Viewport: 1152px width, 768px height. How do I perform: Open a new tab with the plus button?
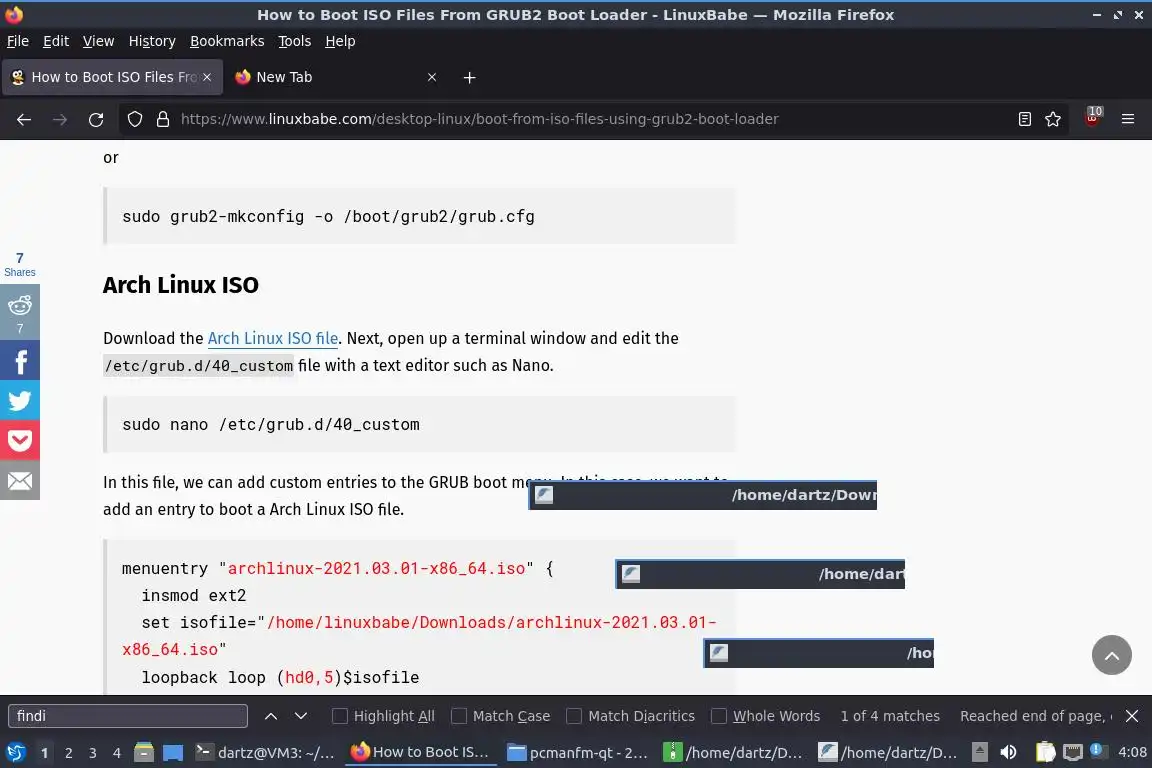click(x=469, y=77)
